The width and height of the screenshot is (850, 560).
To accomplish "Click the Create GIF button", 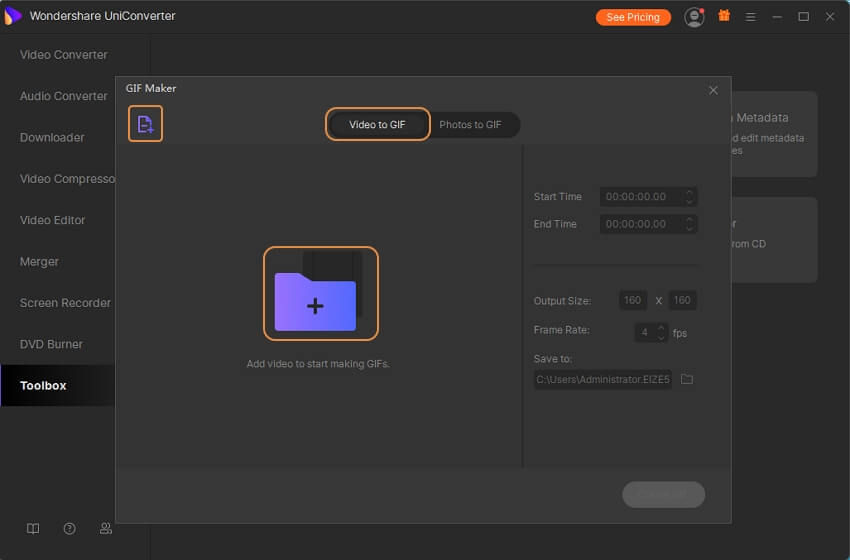I will pos(663,494).
